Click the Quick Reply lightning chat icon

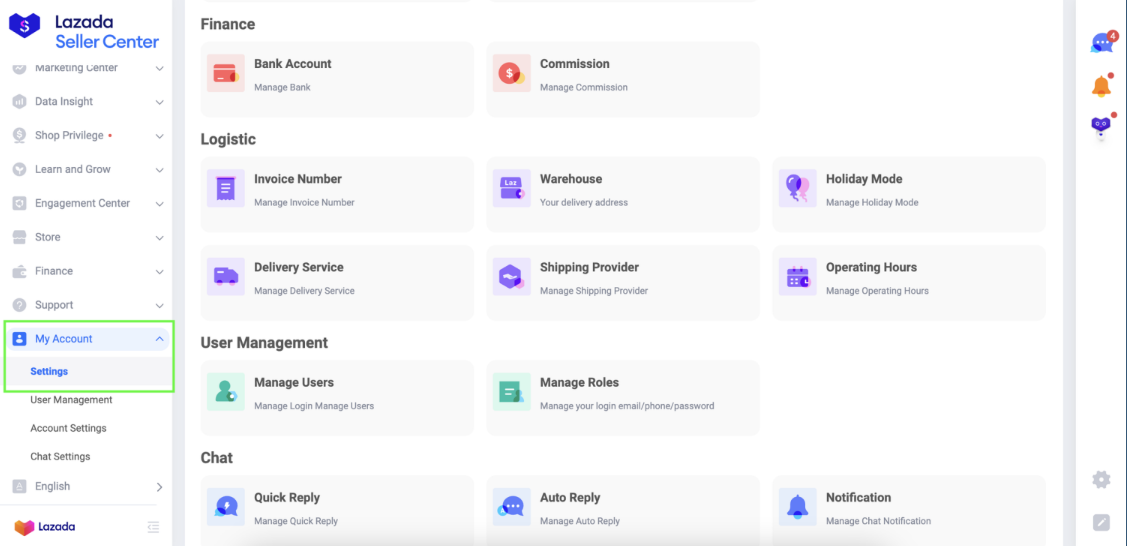(x=226, y=506)
